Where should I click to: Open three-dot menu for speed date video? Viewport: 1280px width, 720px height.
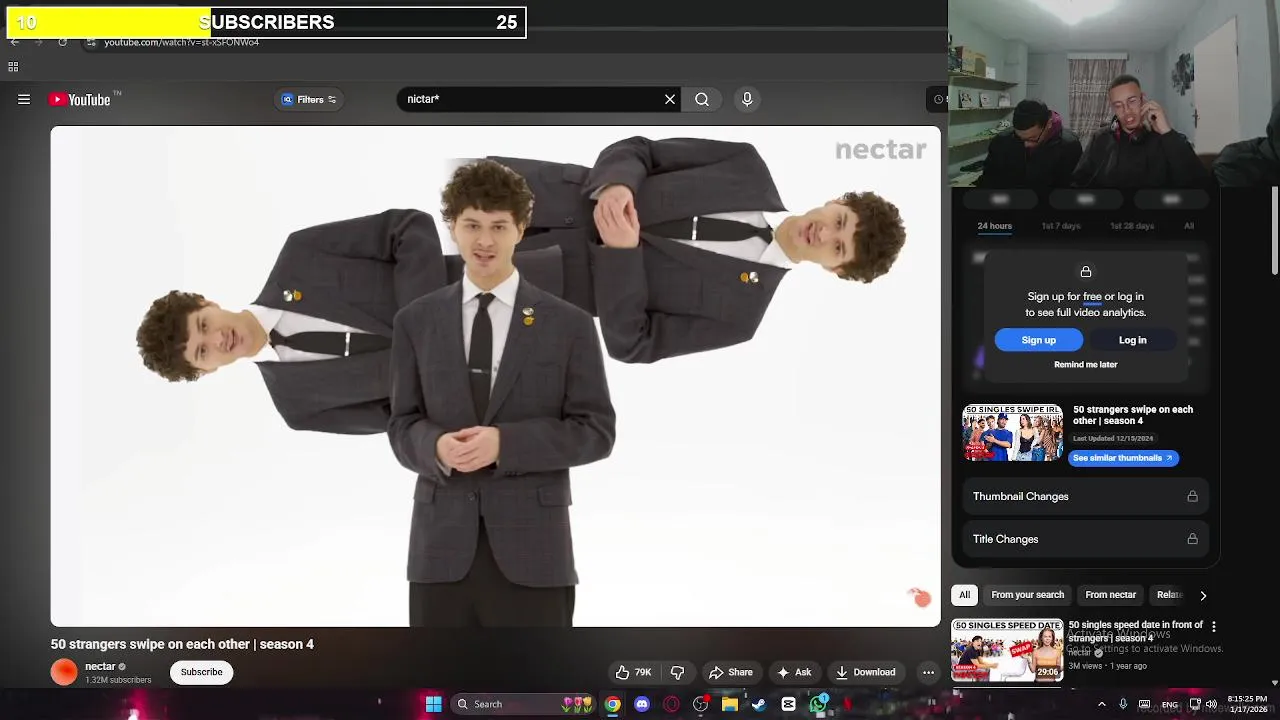1213,627
